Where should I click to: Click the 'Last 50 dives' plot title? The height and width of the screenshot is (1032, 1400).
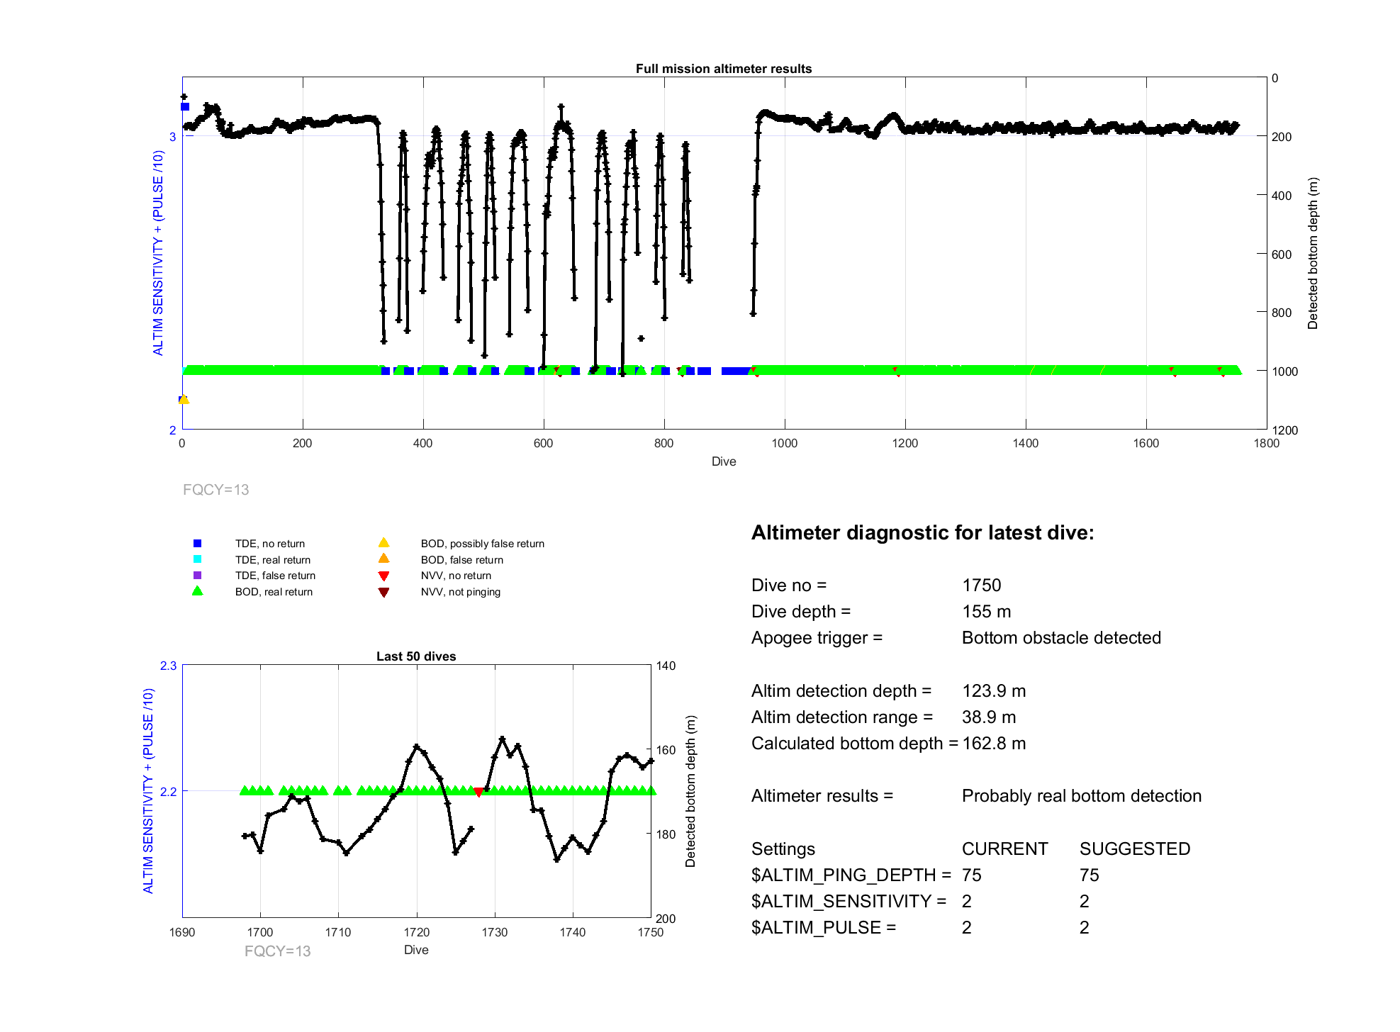[416, 657]
